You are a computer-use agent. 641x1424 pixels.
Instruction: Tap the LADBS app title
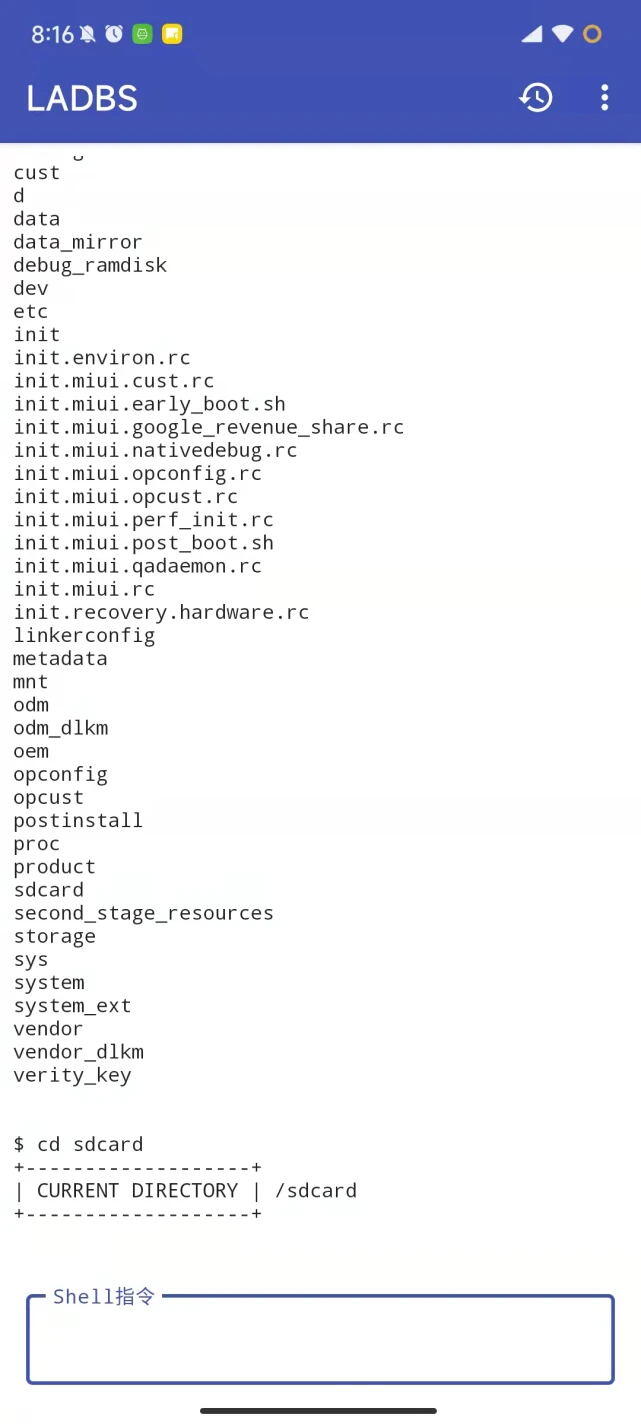tap(82, 98)
